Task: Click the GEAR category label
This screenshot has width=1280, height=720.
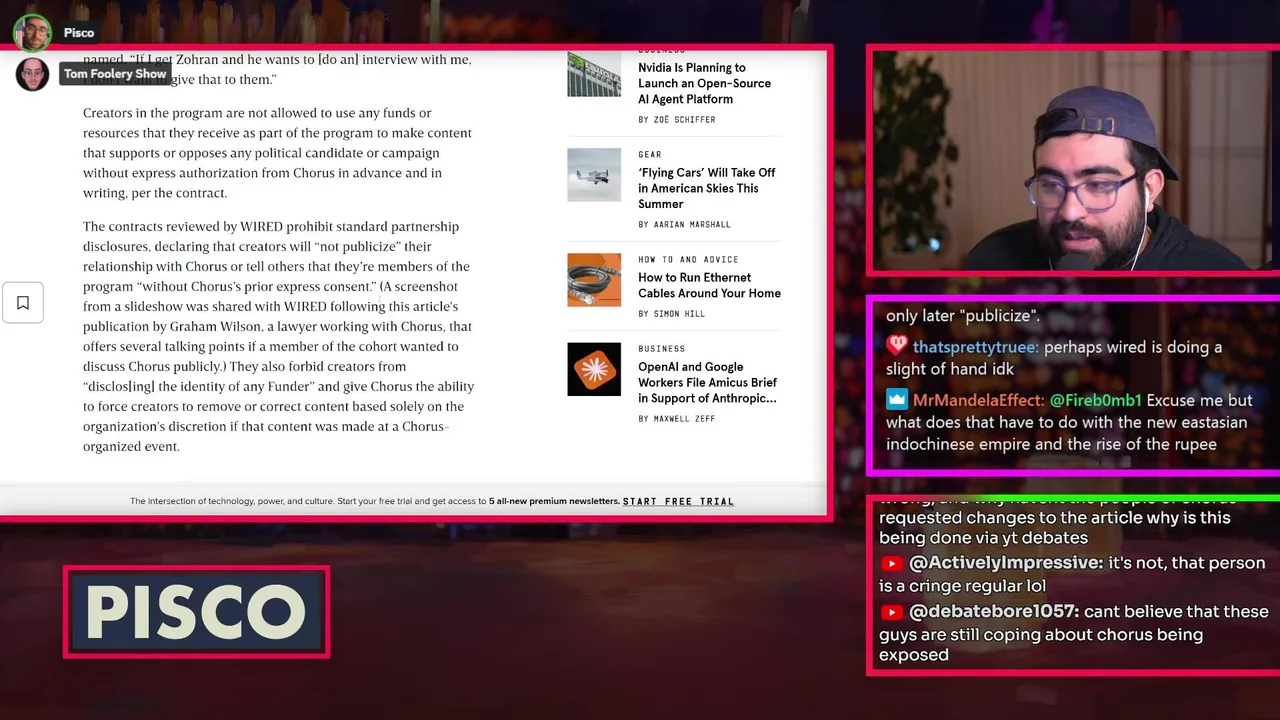Action: pyautogui.click(x=650, y=155)
